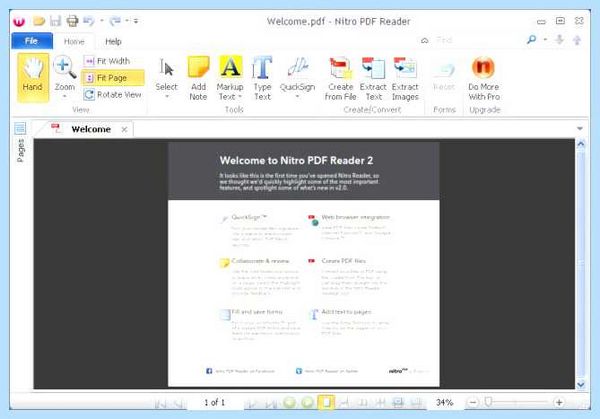Click the Welcome to Nitro PDF Reader 2 heading
The width and height of the screenshot is (600, 419).
pyautogui.click(x=296, y=161)
